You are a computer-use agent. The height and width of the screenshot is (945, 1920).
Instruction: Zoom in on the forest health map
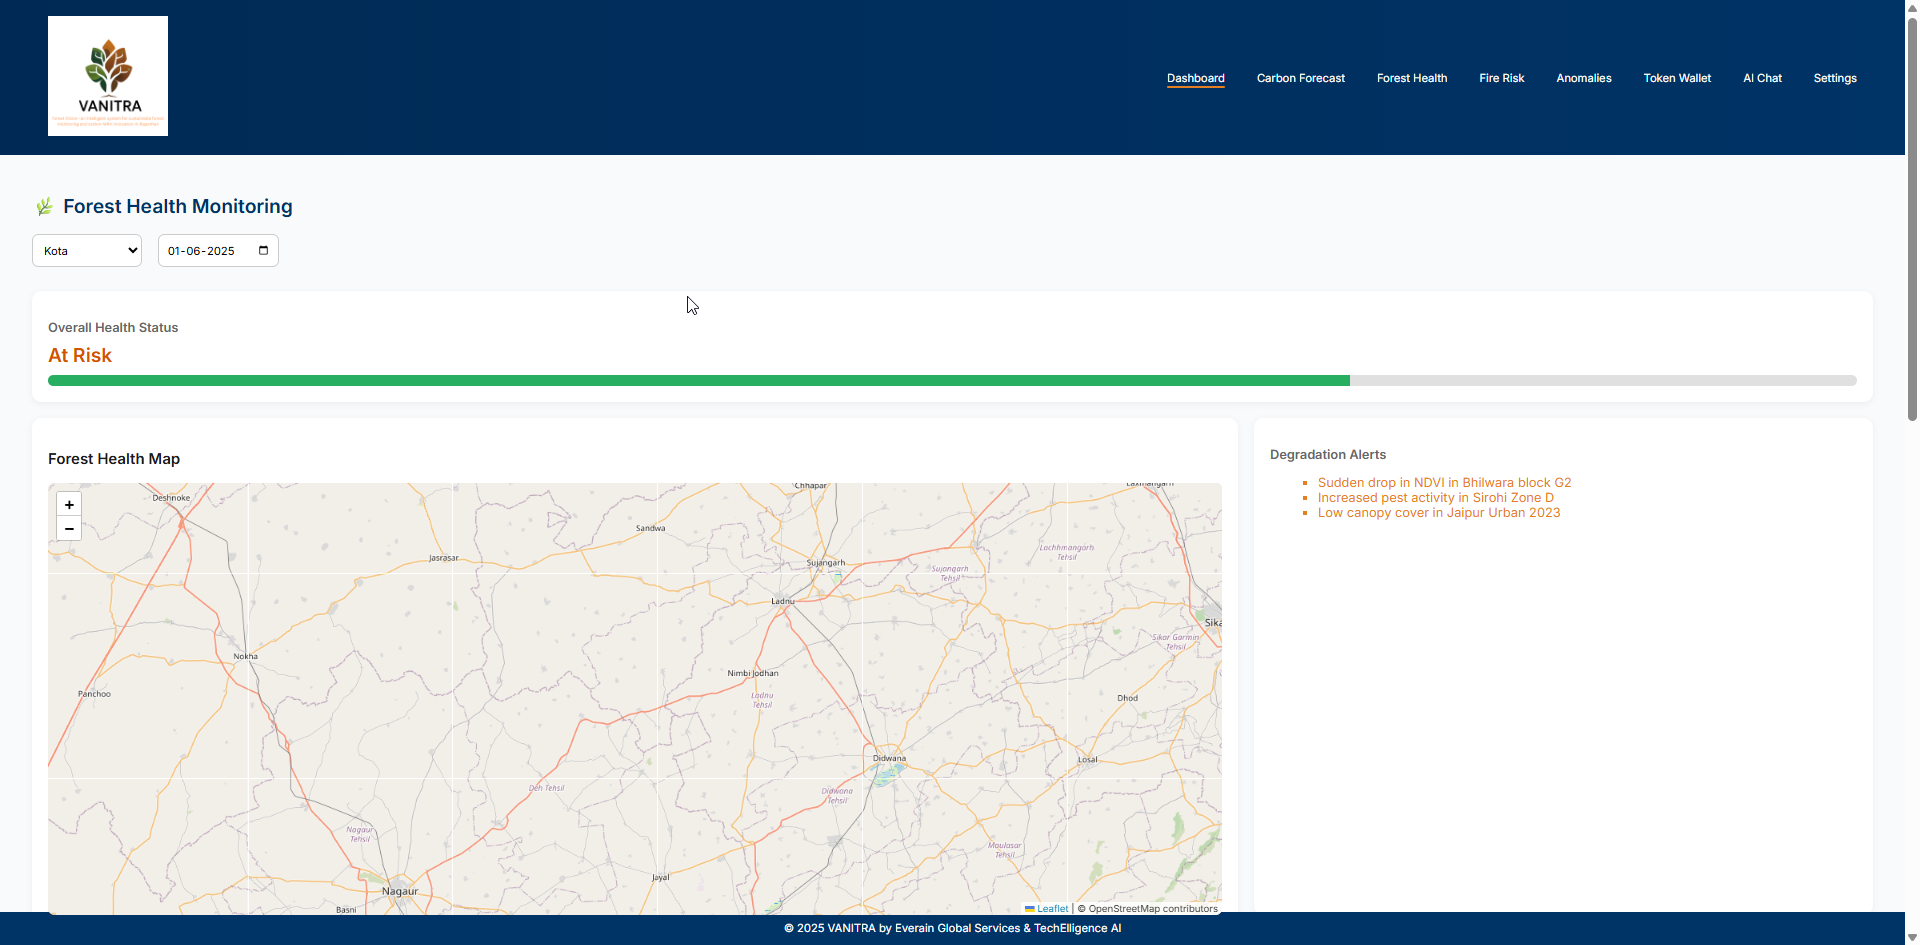coord(69,505)
